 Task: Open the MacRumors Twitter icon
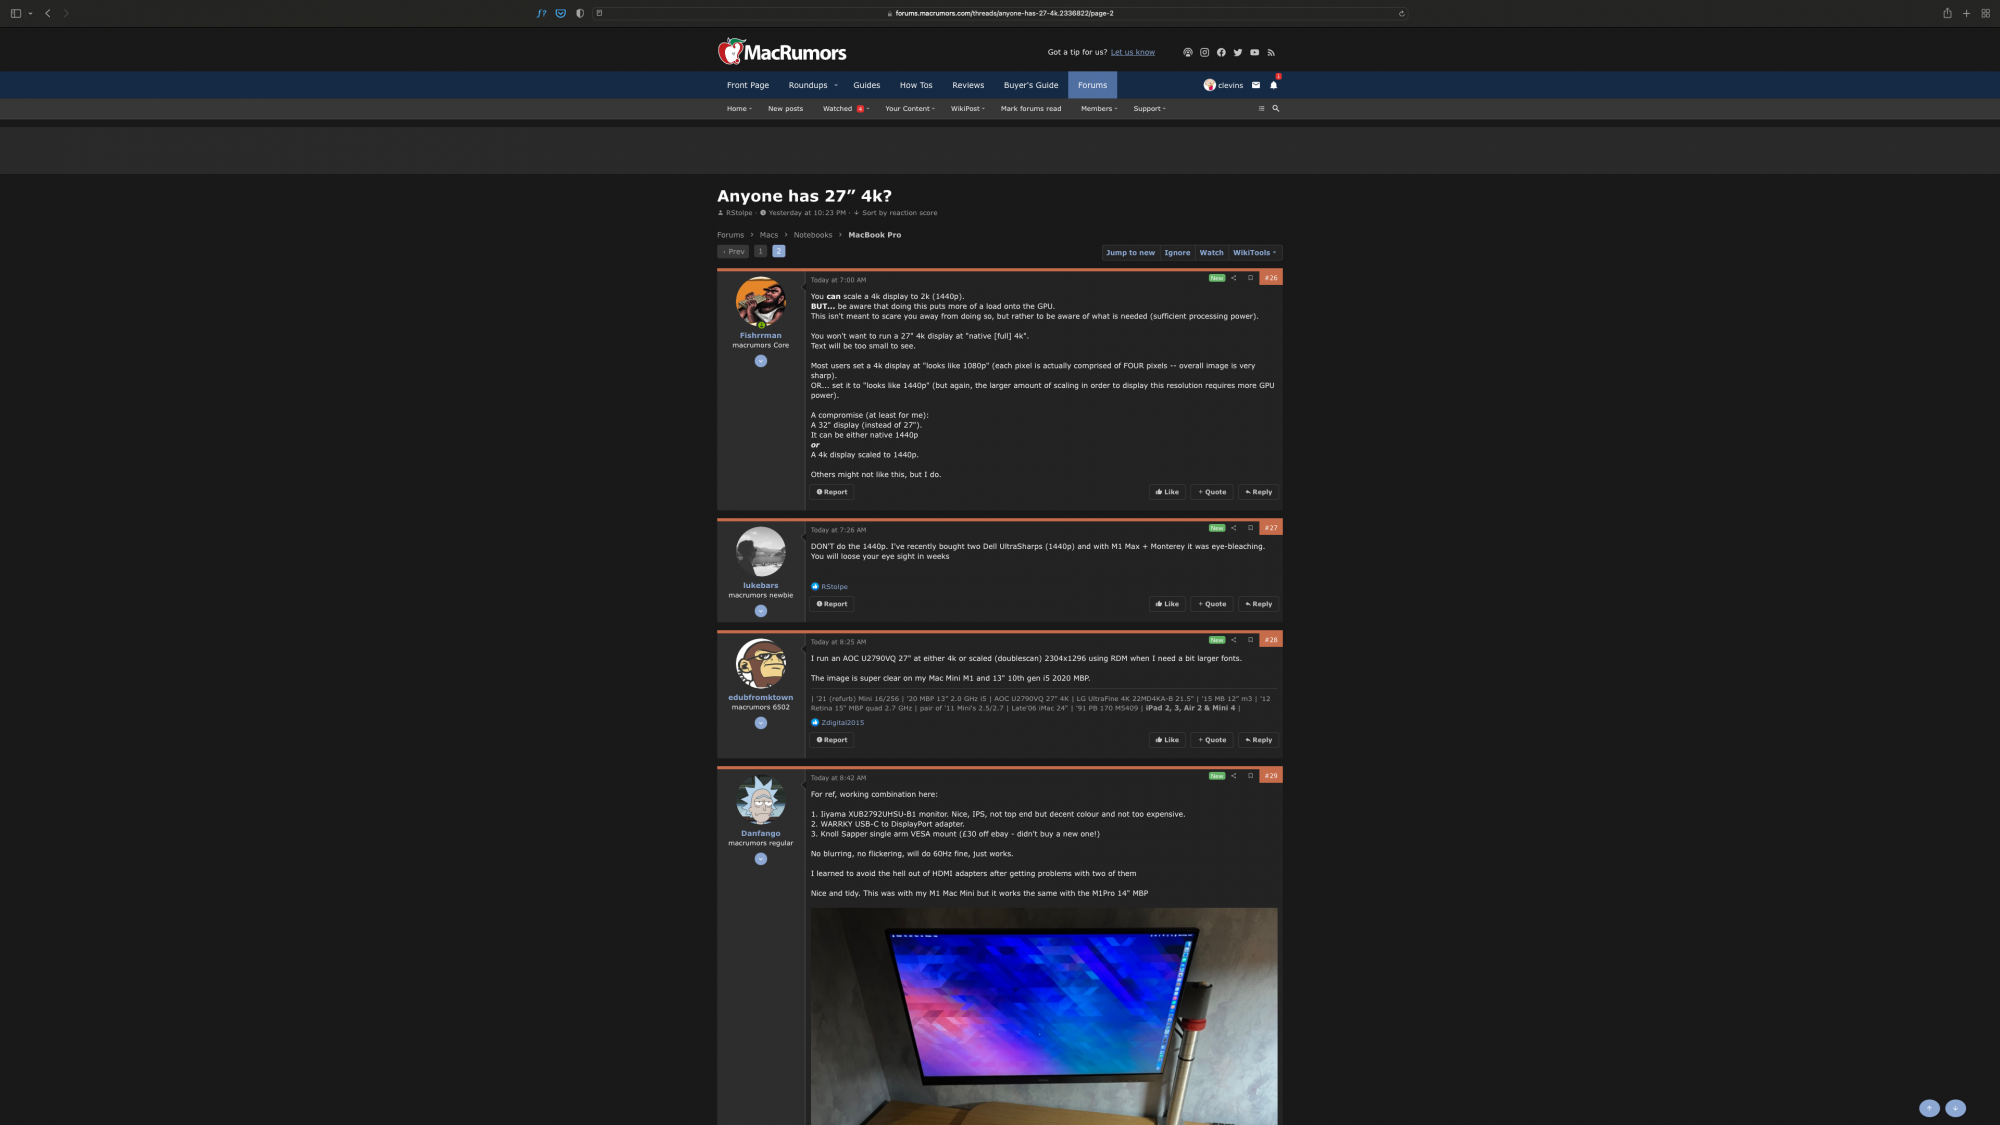click(1237, 52)
